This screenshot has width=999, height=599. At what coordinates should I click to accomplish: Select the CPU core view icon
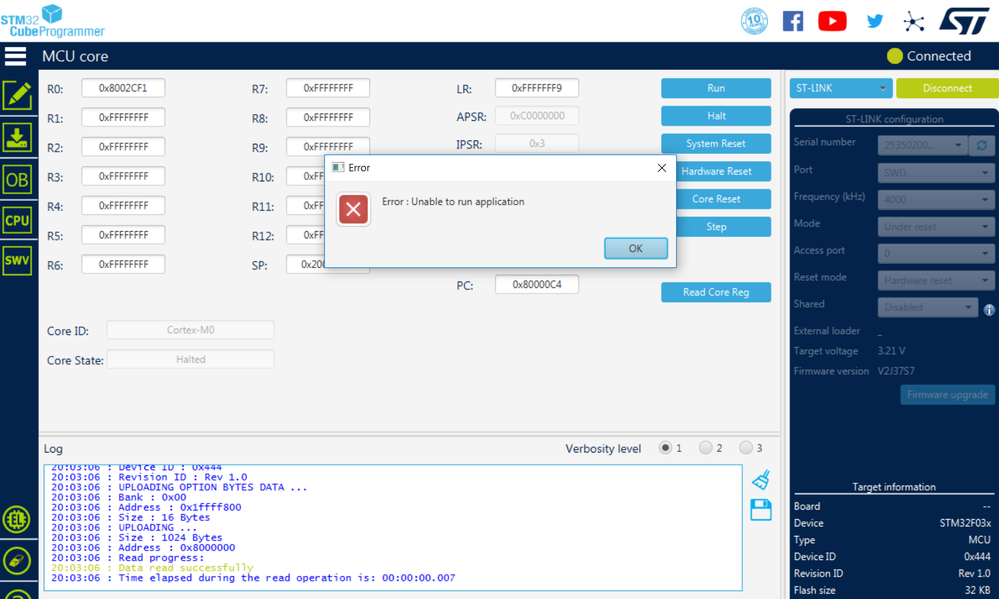click(x=17, y=220)
